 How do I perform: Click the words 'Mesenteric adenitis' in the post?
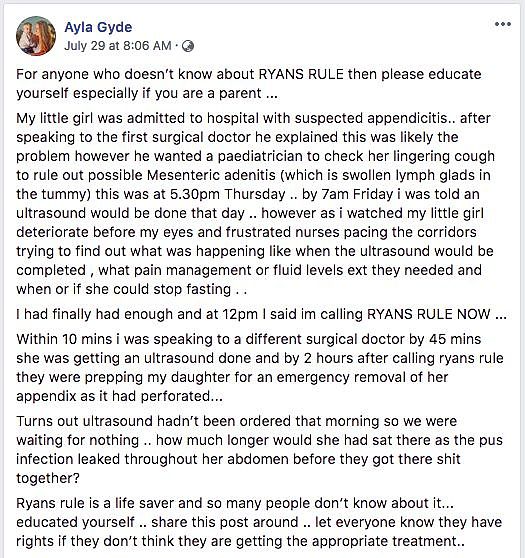[211, 175]
